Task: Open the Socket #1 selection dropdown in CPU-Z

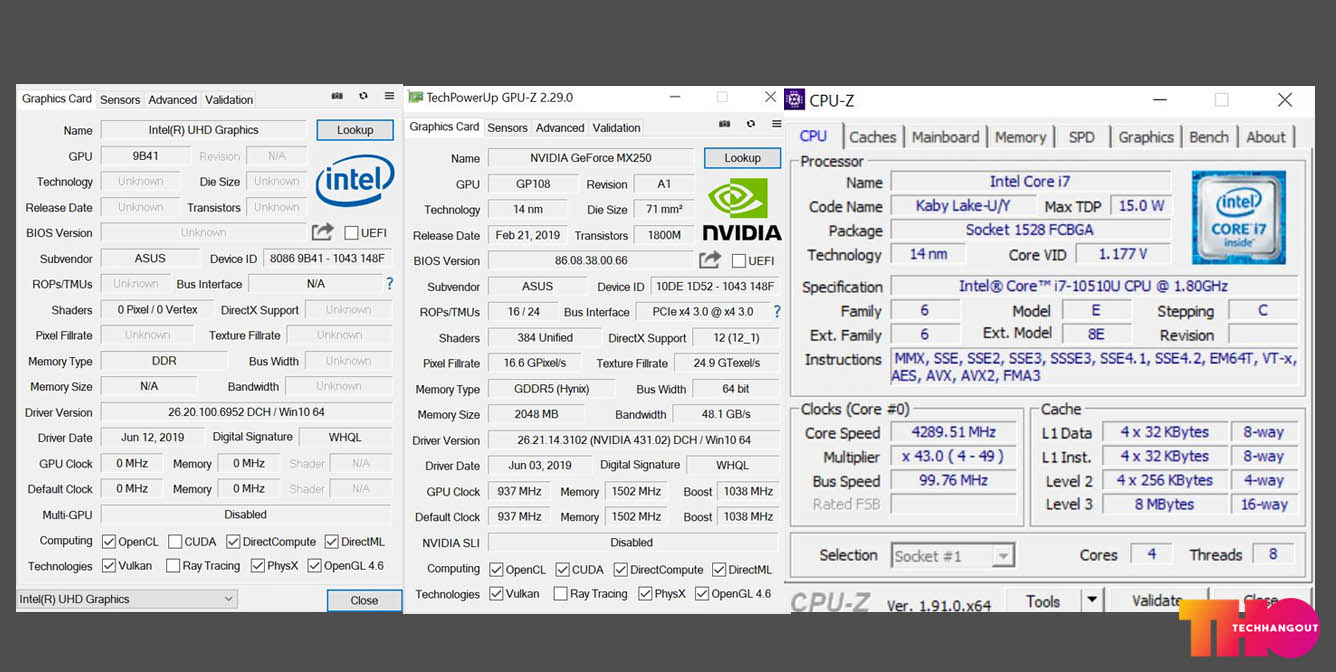Action: 953,555
